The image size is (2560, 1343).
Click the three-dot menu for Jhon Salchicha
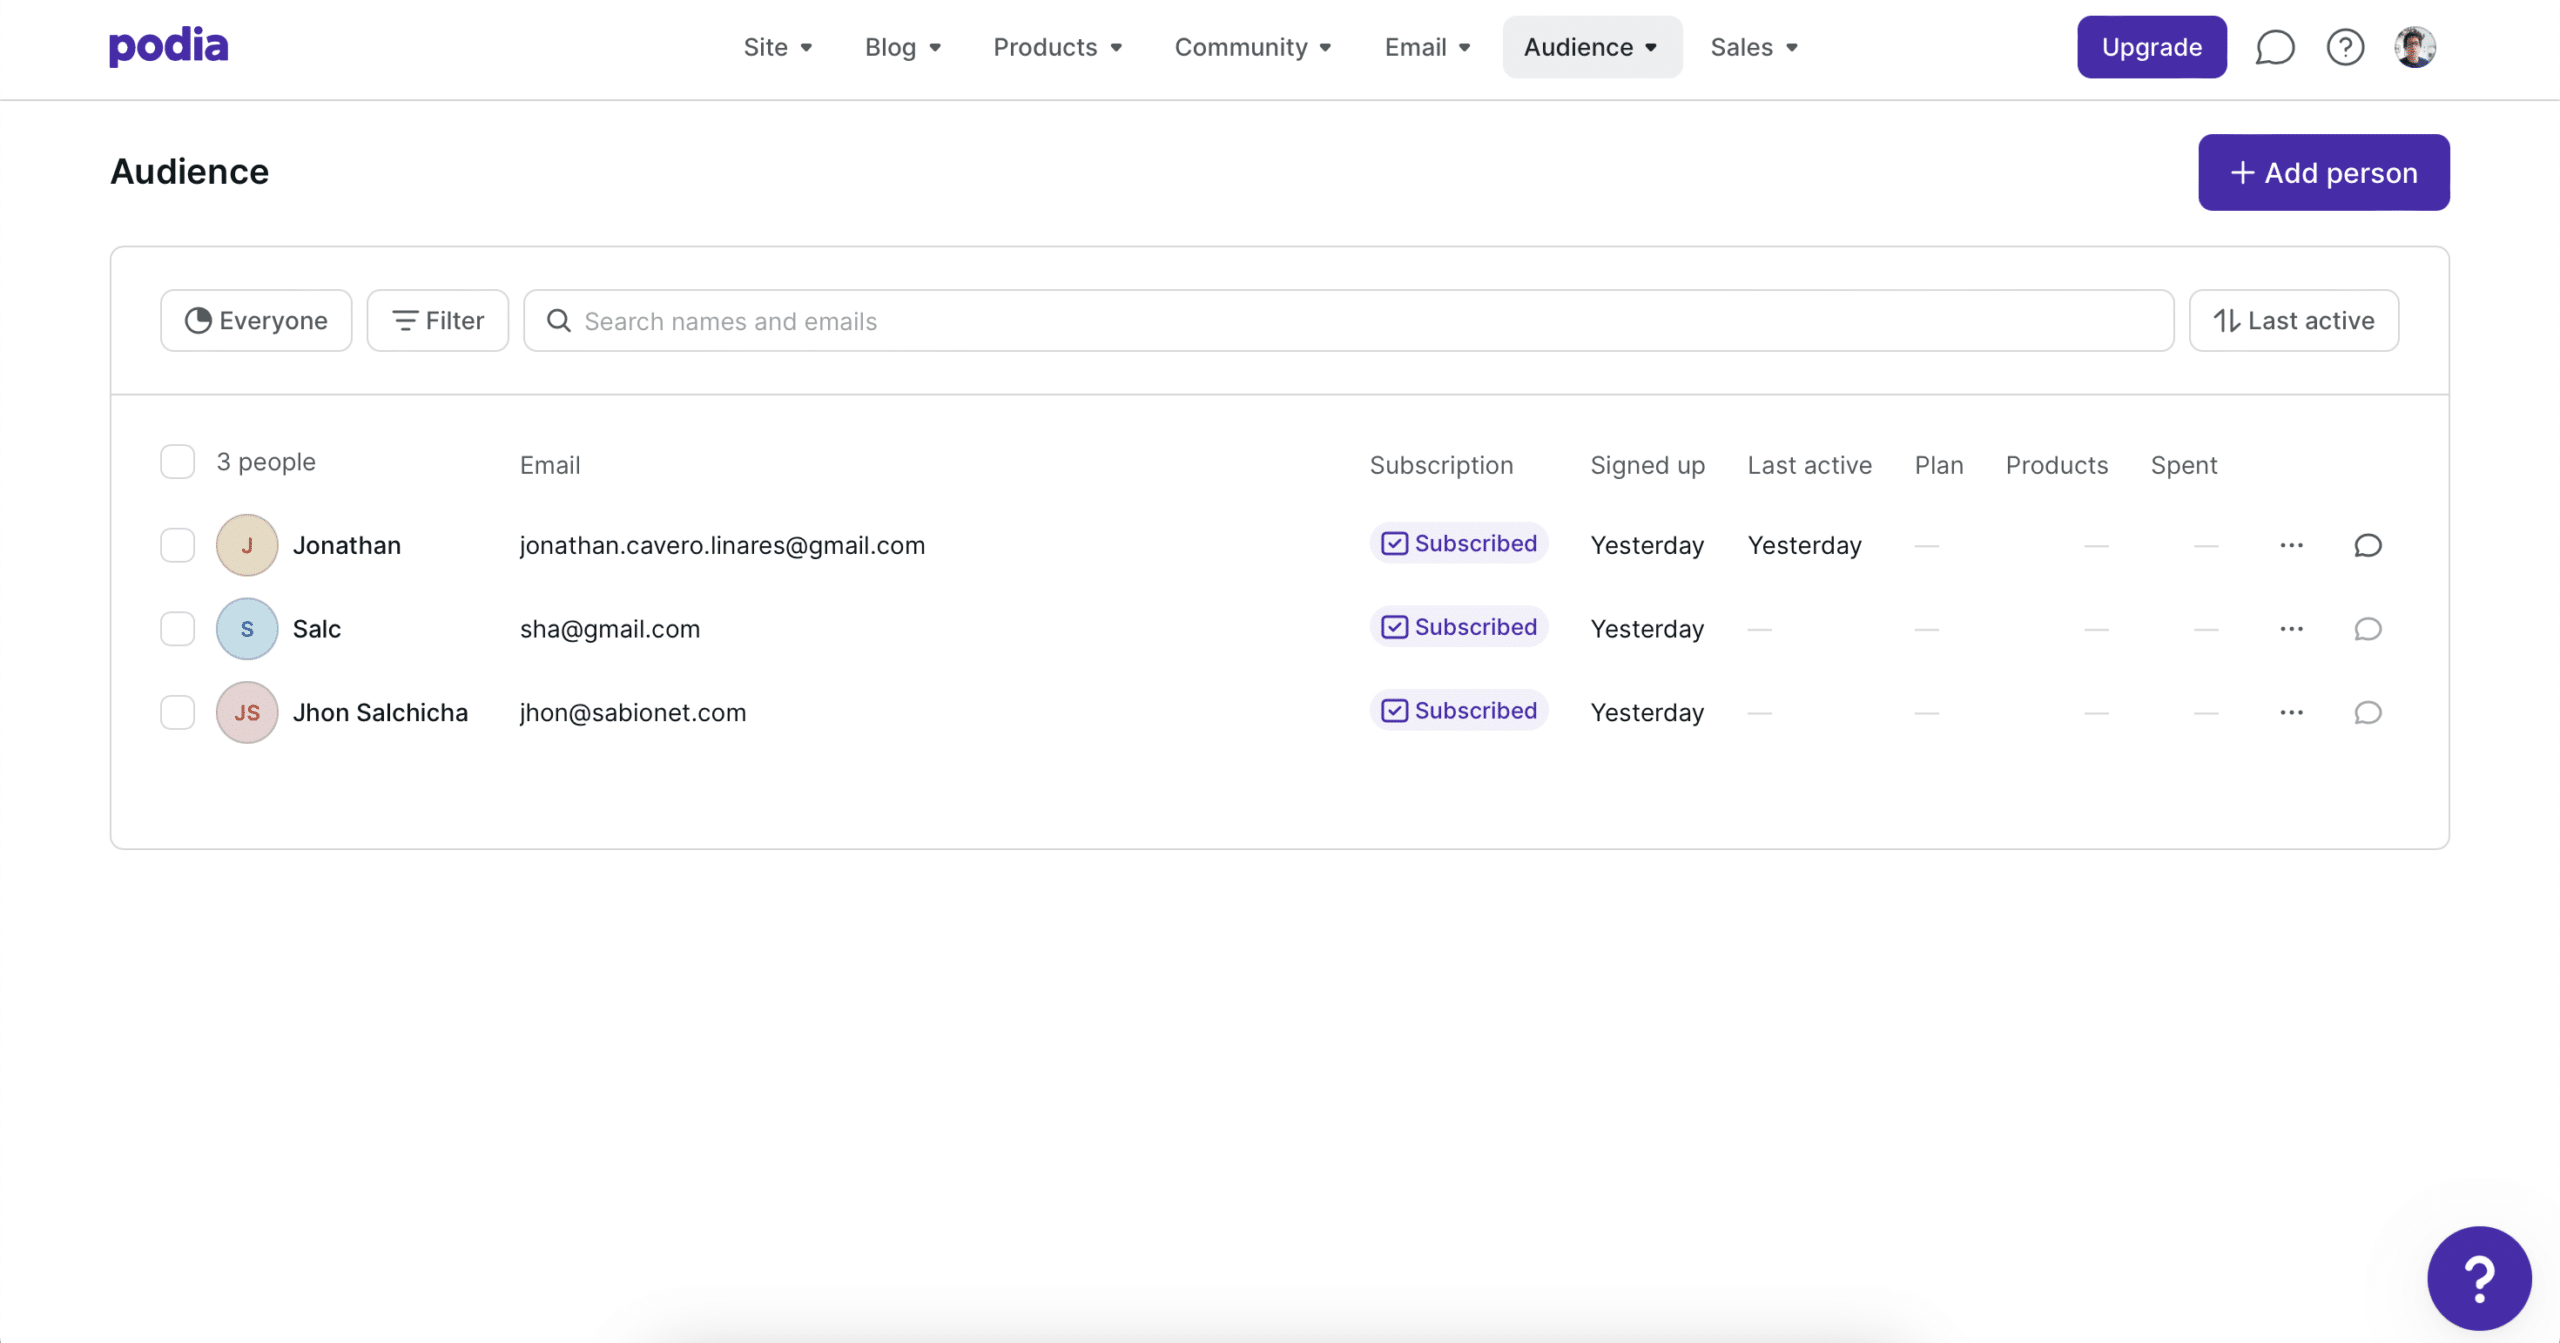pyautogui.click(x=2291, y=711)
